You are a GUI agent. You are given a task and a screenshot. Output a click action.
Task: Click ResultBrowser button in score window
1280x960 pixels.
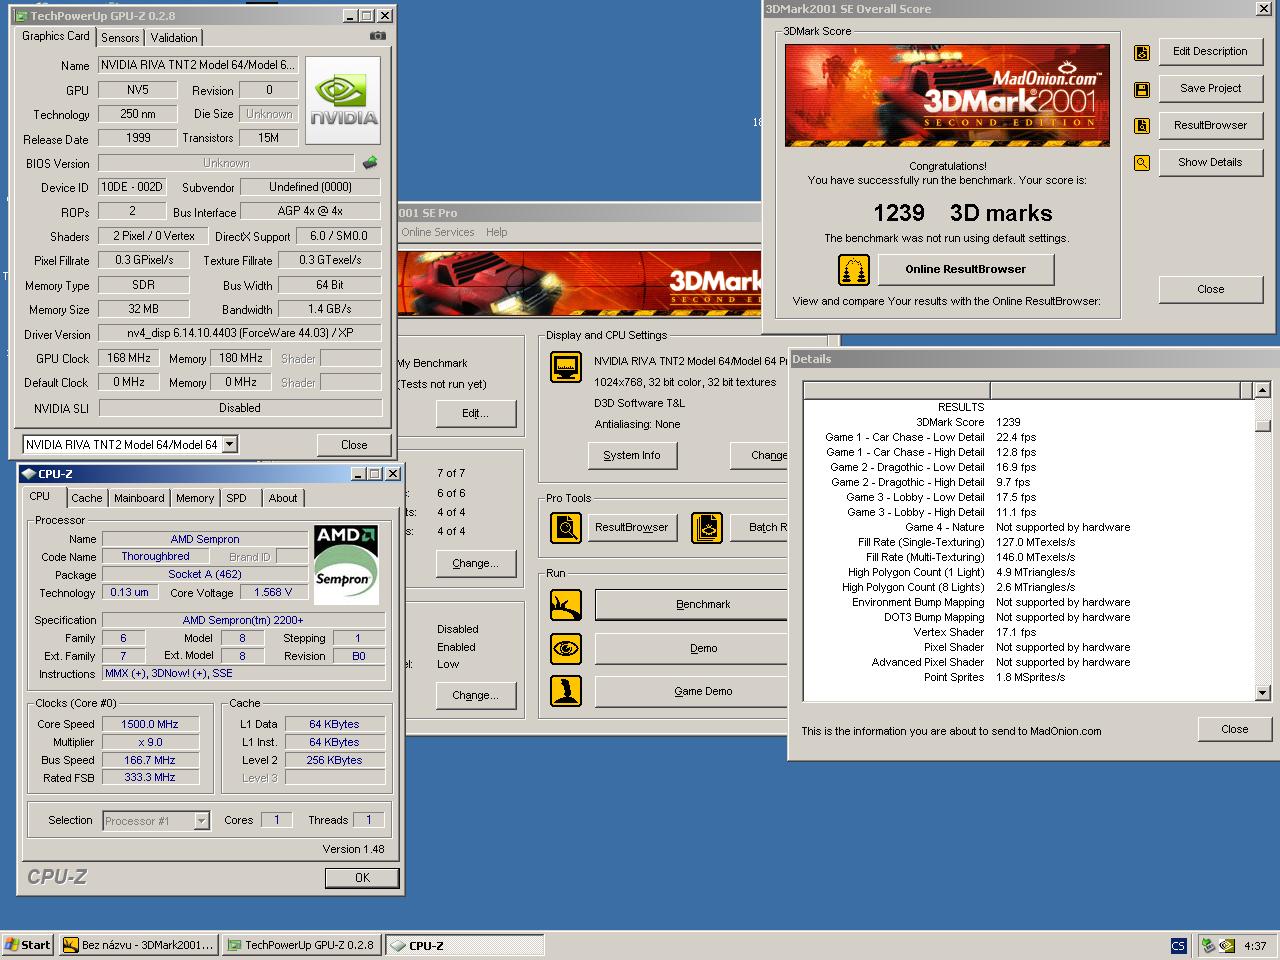click(1210, 125)
